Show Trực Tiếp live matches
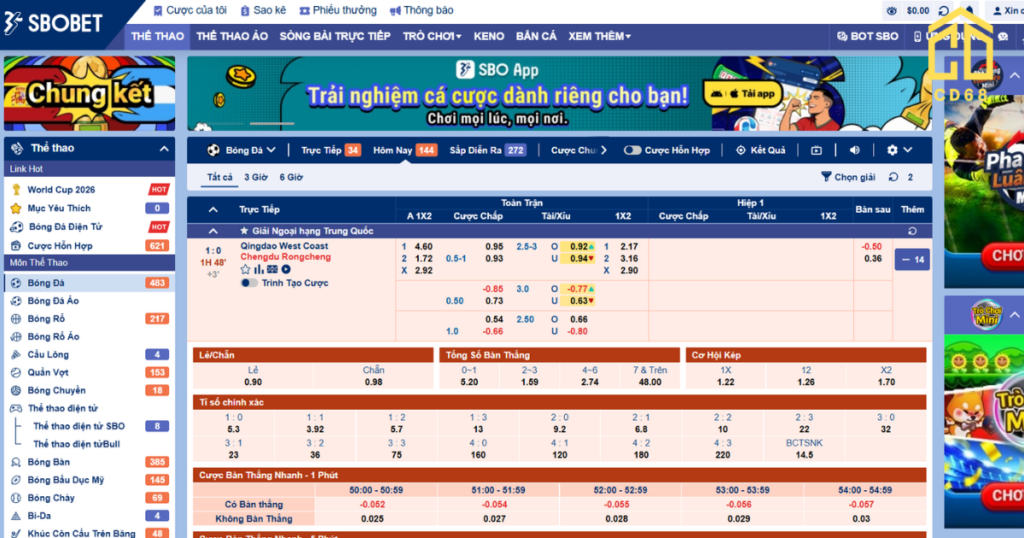1024x538 pixels. tap(330, 150)
